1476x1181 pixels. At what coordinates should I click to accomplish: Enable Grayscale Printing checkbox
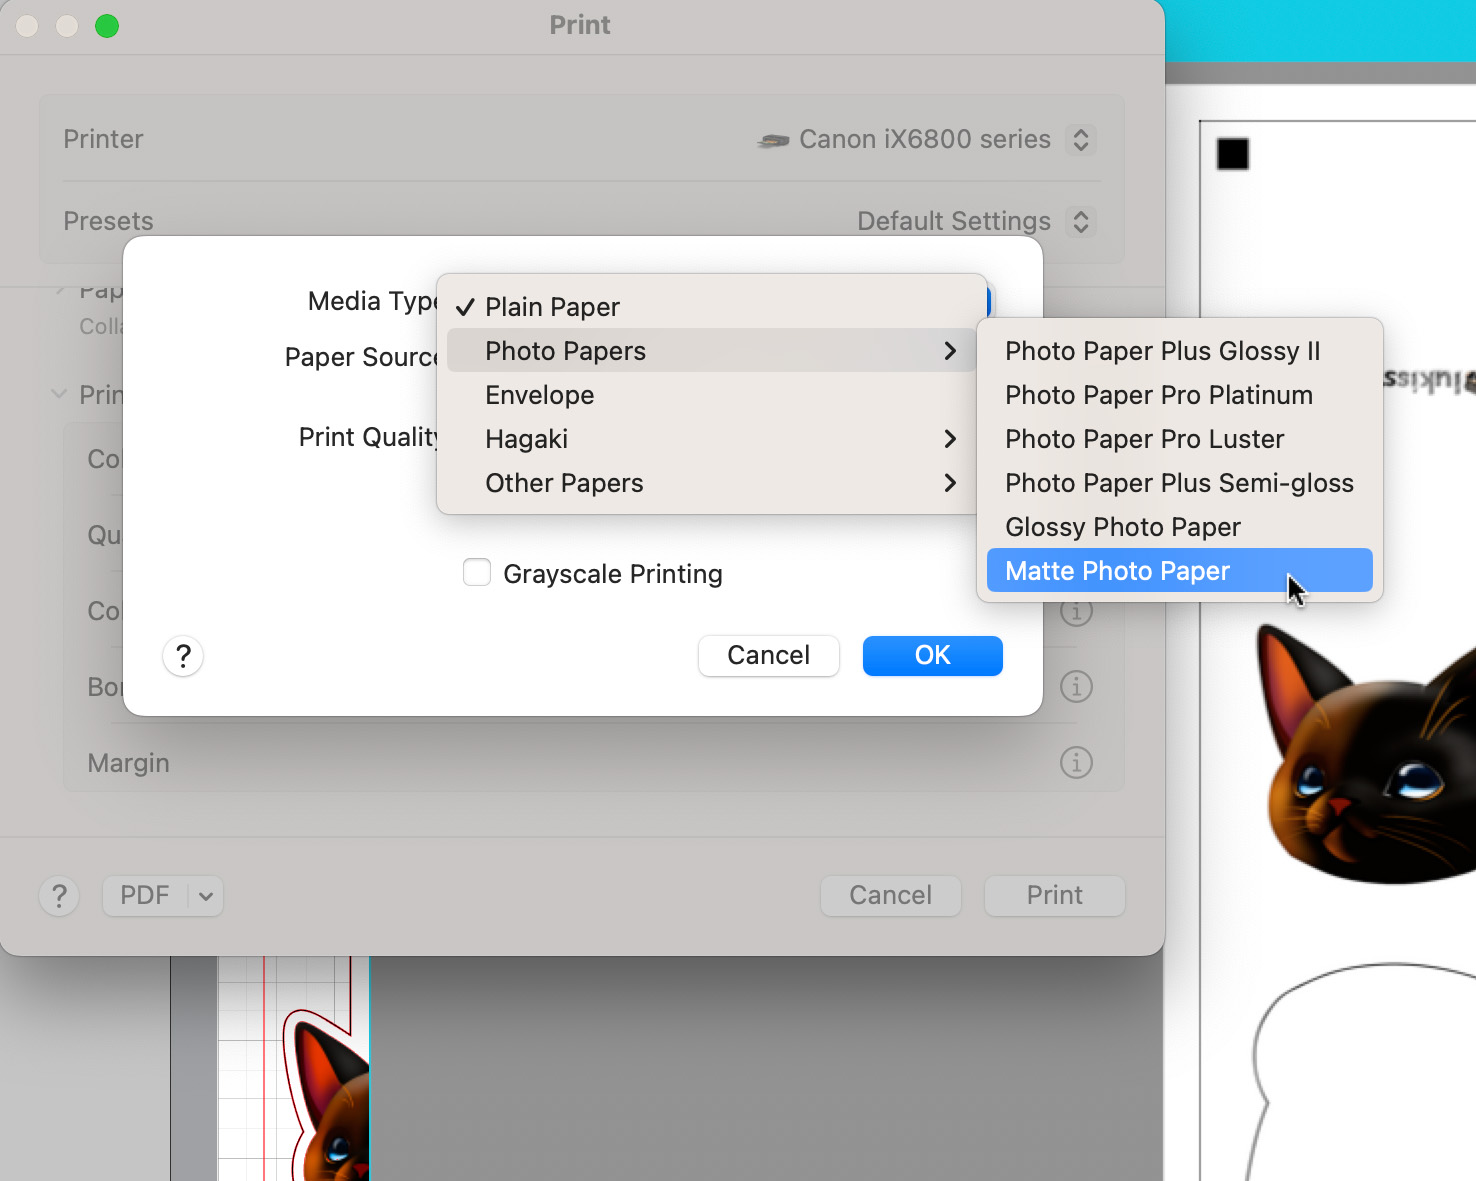(x=477, y=573)
